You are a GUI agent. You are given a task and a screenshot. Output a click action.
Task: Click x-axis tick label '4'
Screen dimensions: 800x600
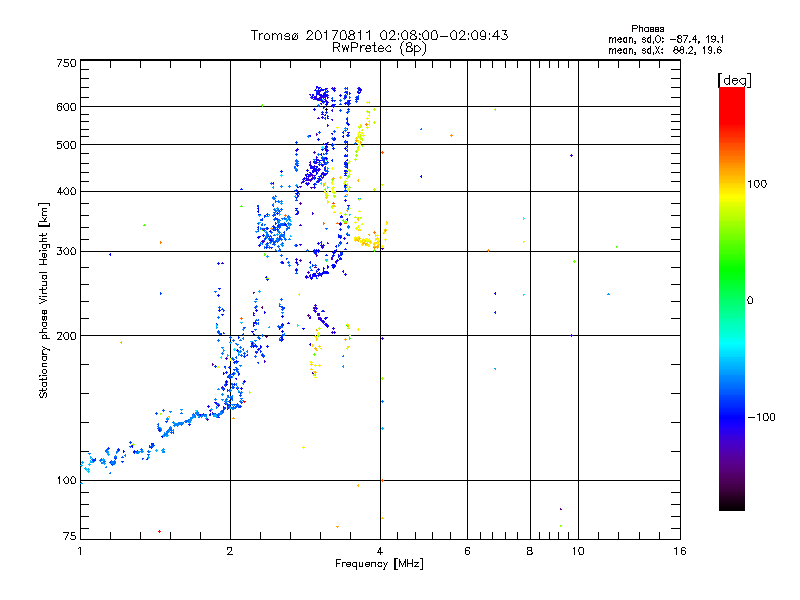click(x=380, y=551)
